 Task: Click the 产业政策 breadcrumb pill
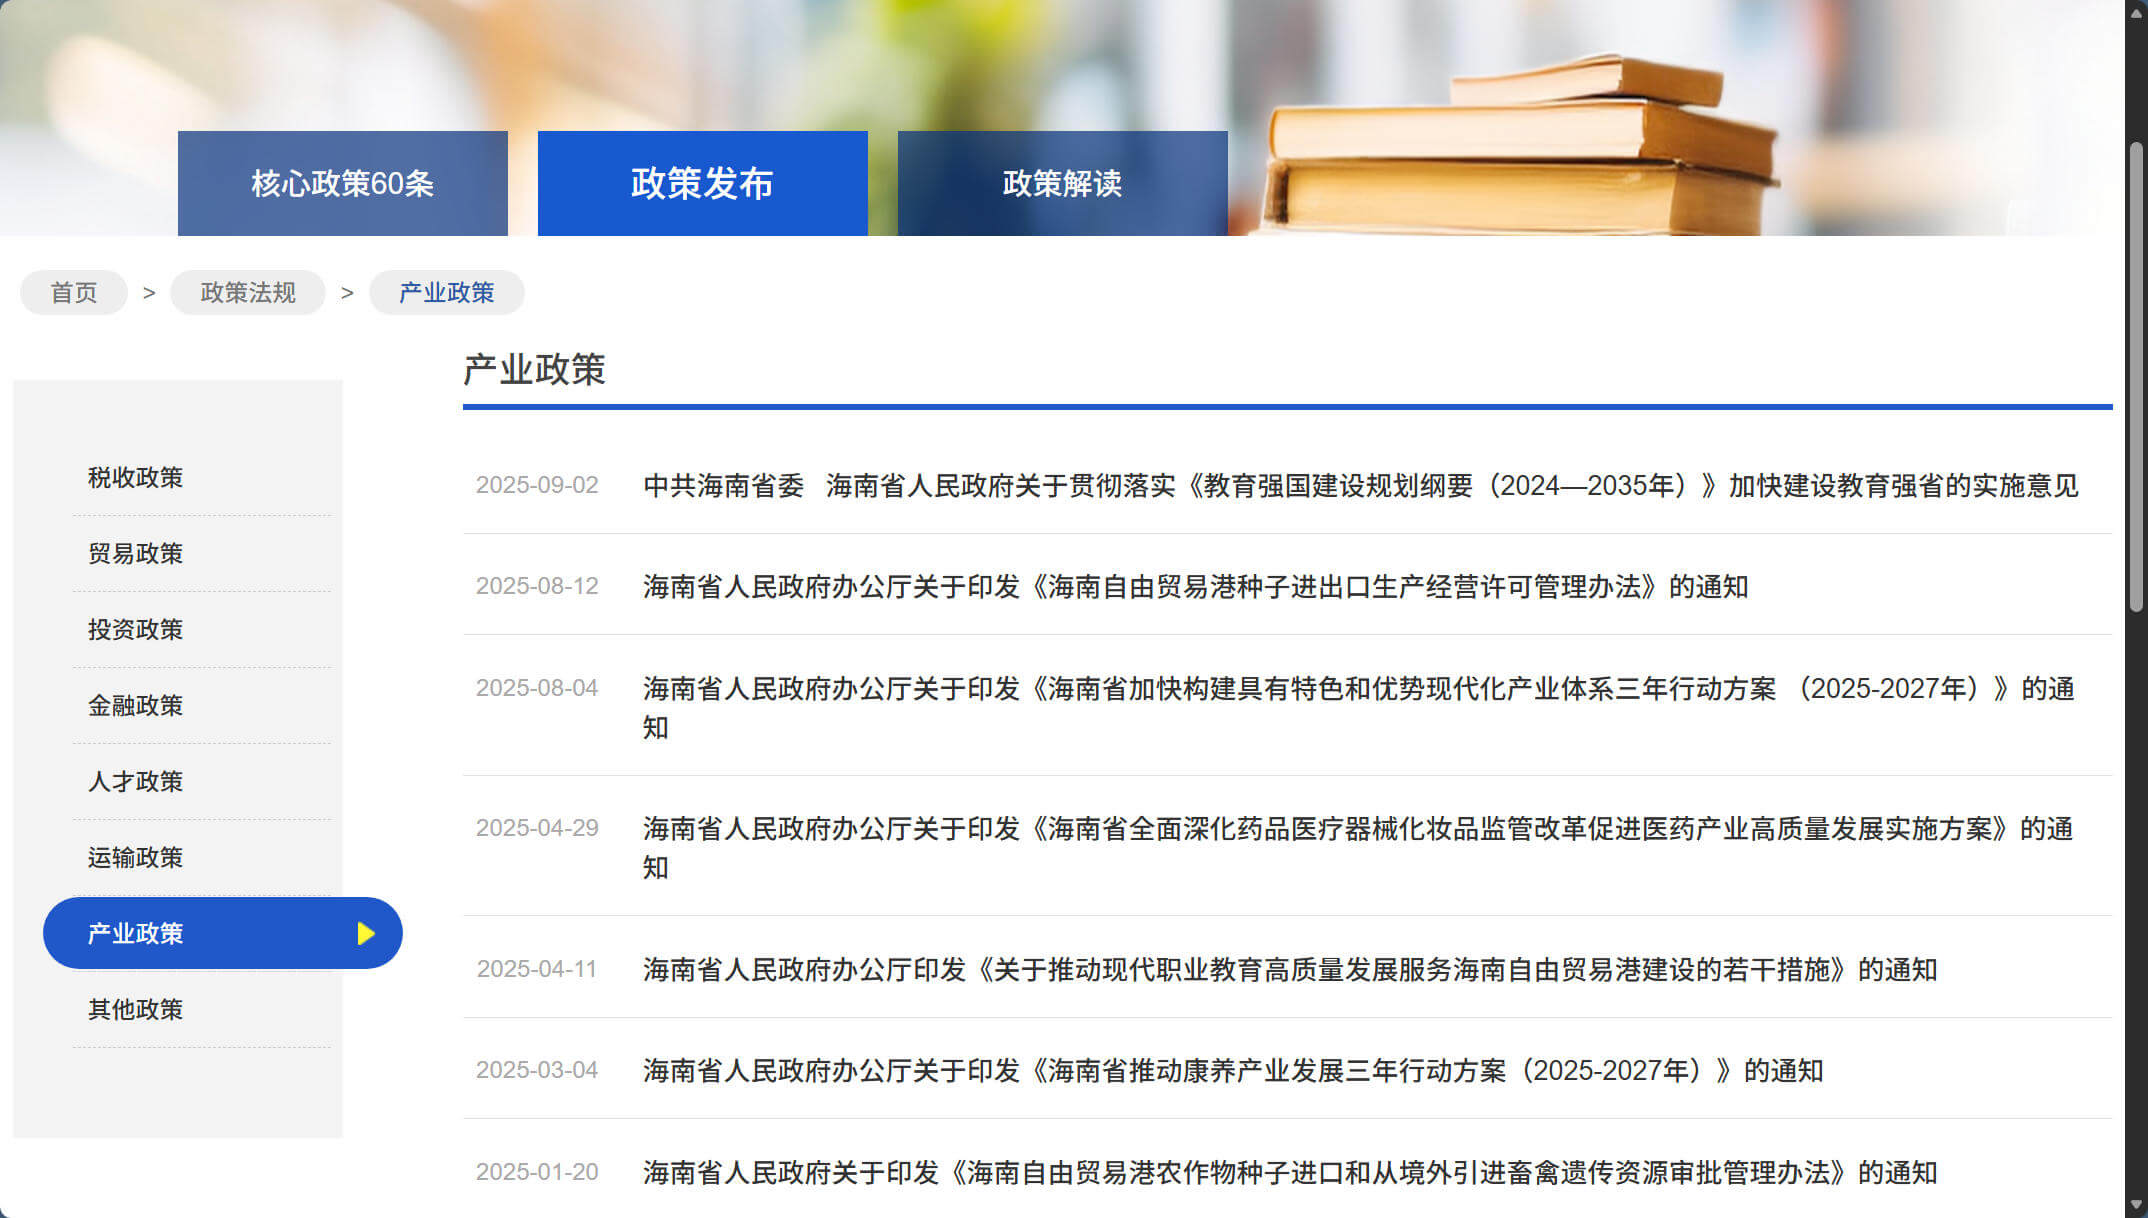tap(446, 293)
